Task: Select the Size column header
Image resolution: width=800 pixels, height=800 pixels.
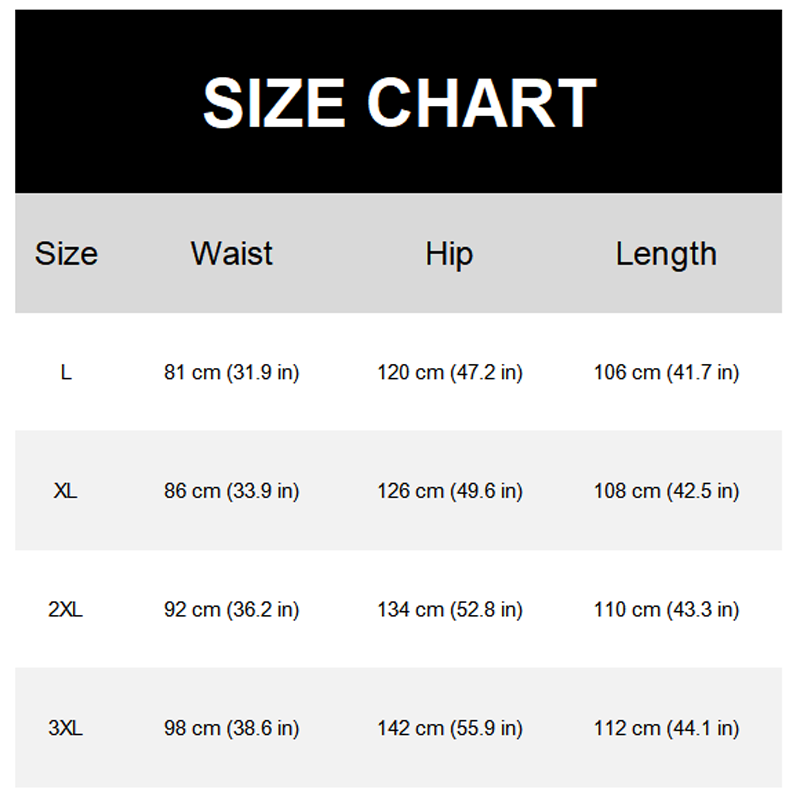Action: tap(66, 254)
